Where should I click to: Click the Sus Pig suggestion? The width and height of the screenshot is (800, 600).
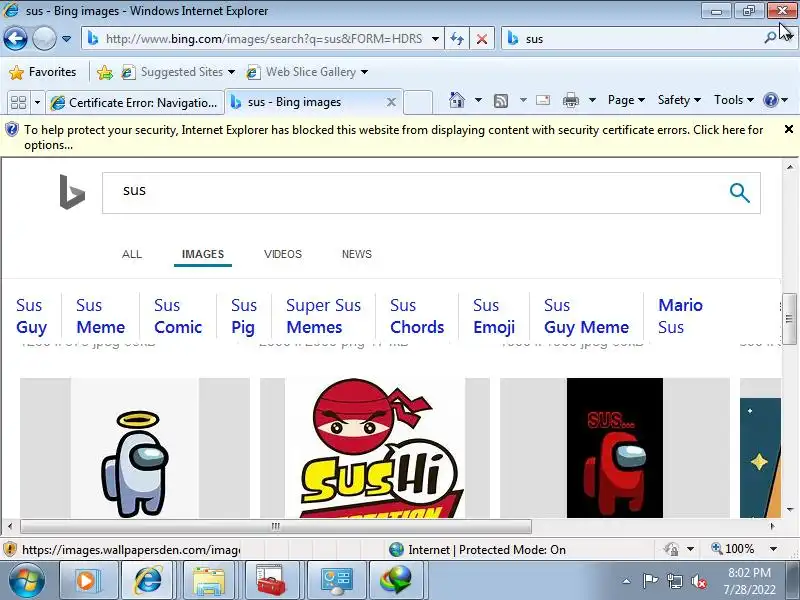(x=243, y=316)
